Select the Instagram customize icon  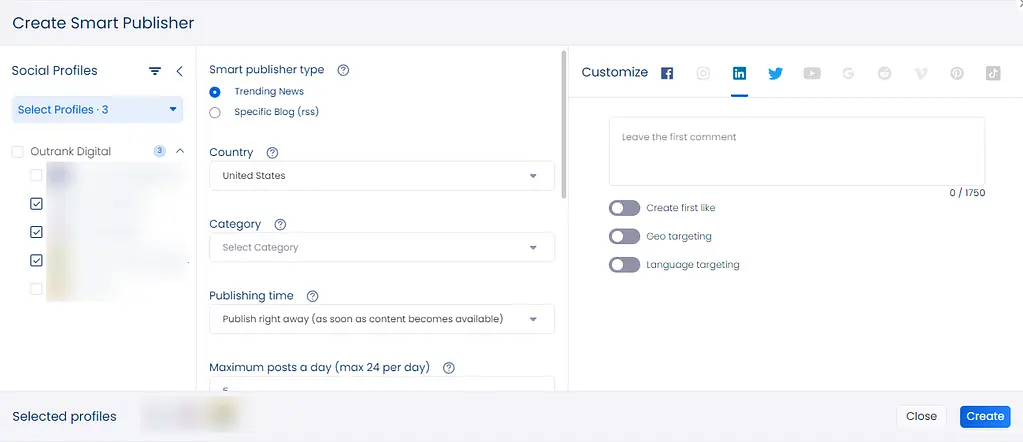tap(704, 73)
